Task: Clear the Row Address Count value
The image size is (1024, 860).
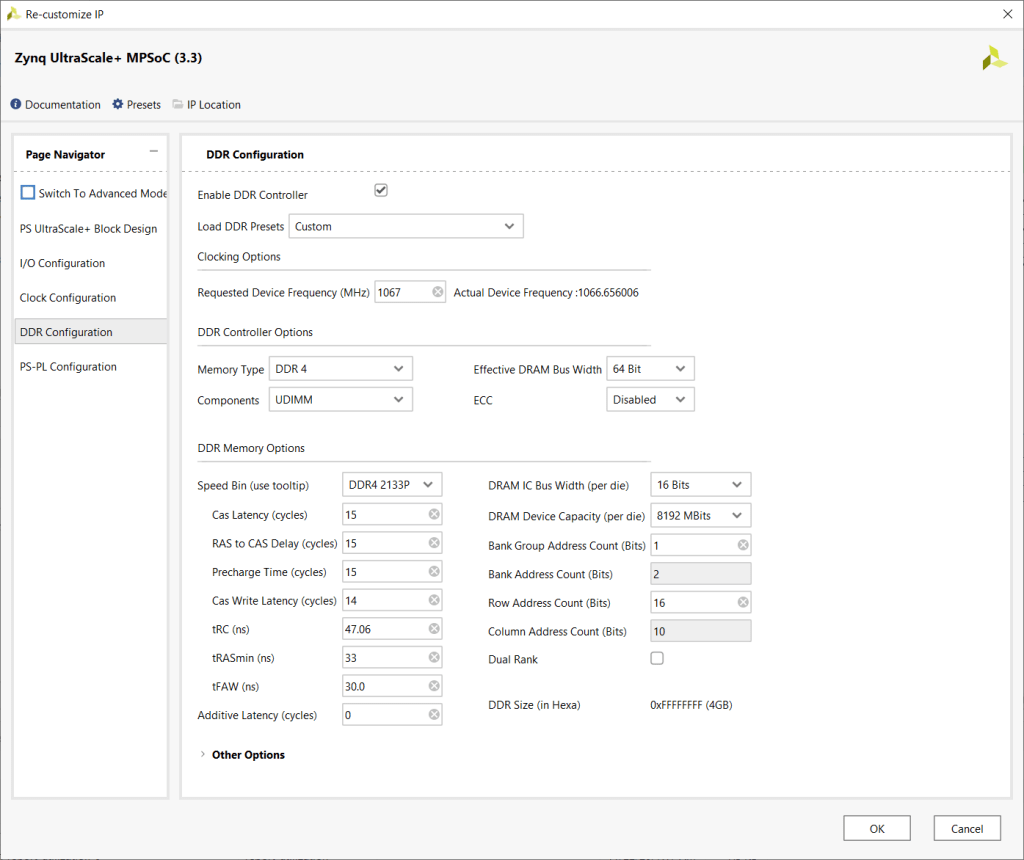Action: [743, 602]
